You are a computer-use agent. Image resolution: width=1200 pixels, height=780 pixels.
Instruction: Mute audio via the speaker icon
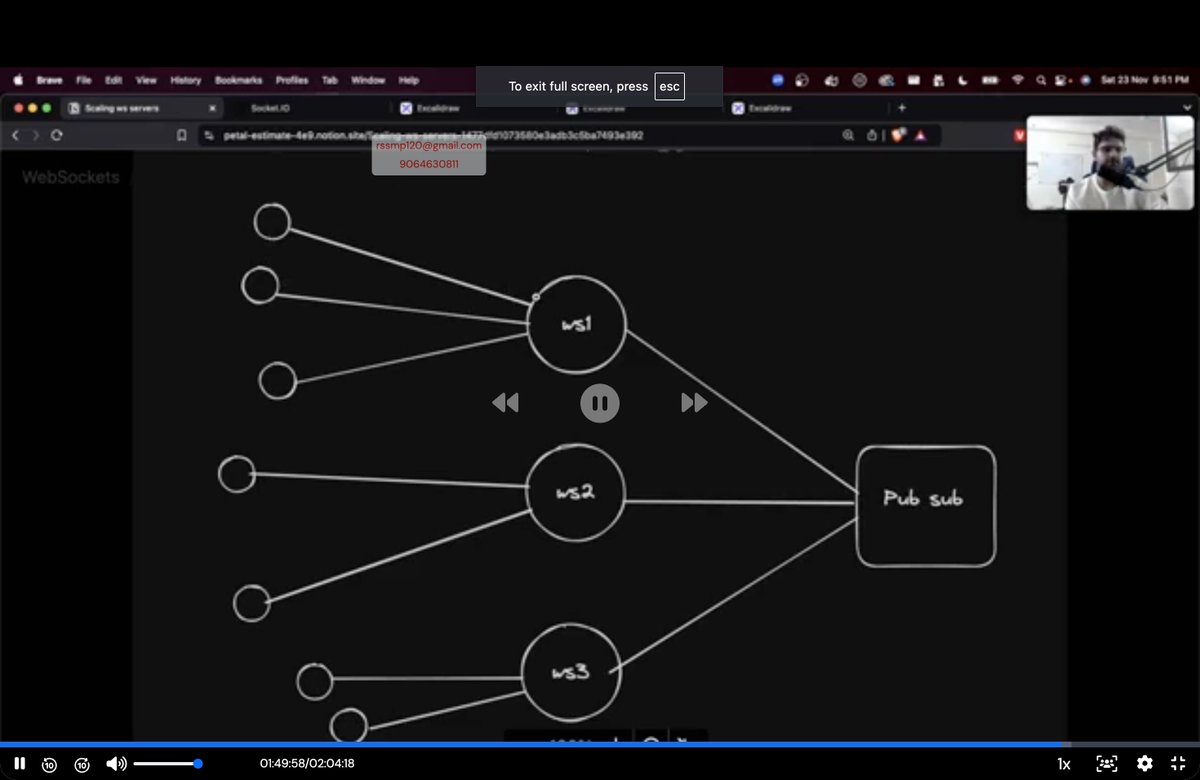tap(114, 763)
